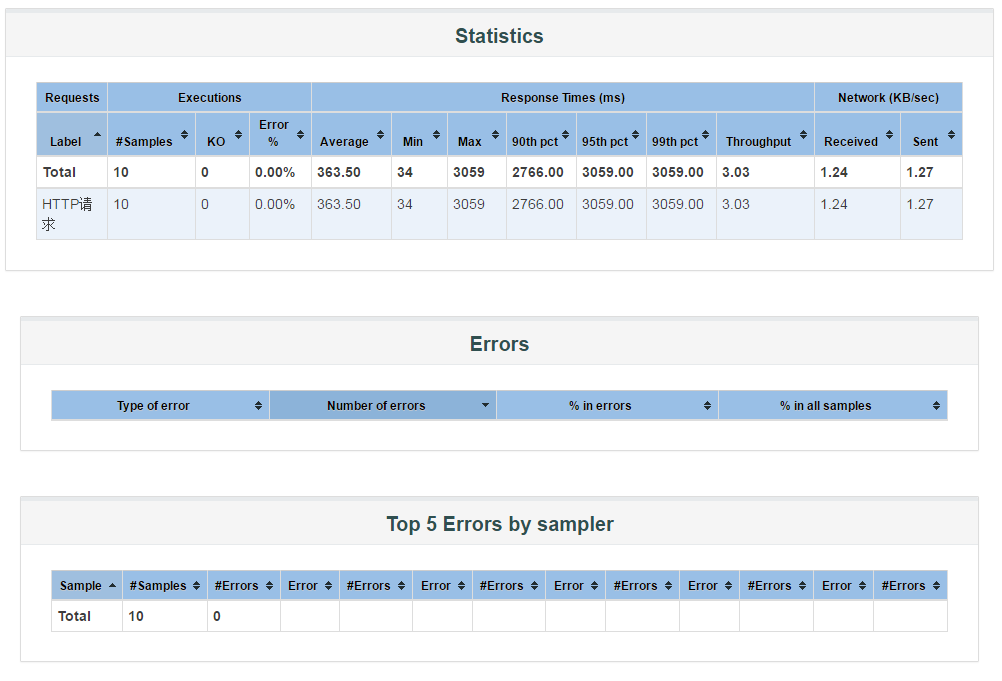
Task: Sort Errors table by Type of error
Action: [258, 406]
